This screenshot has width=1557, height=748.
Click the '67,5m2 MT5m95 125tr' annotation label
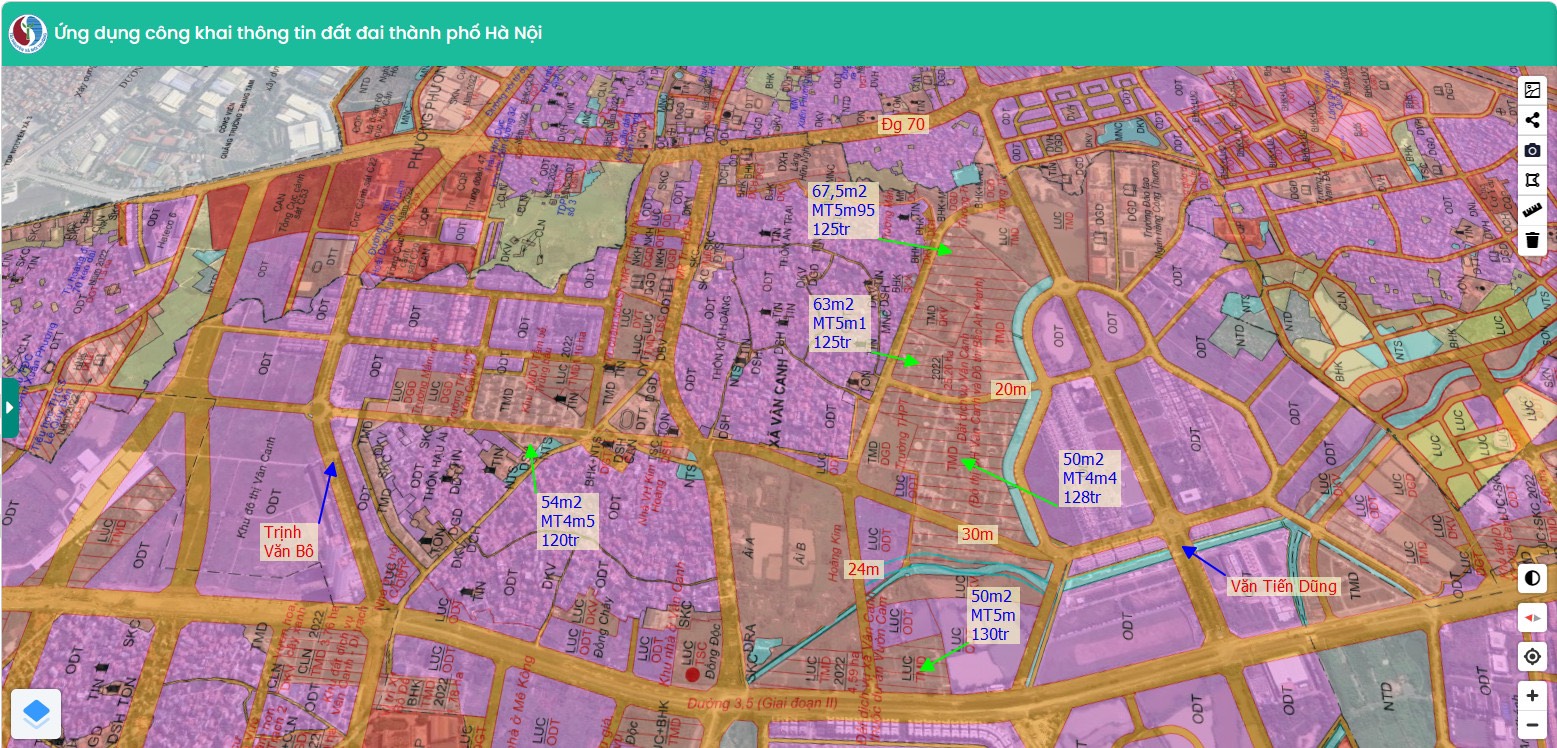[844, 210]
